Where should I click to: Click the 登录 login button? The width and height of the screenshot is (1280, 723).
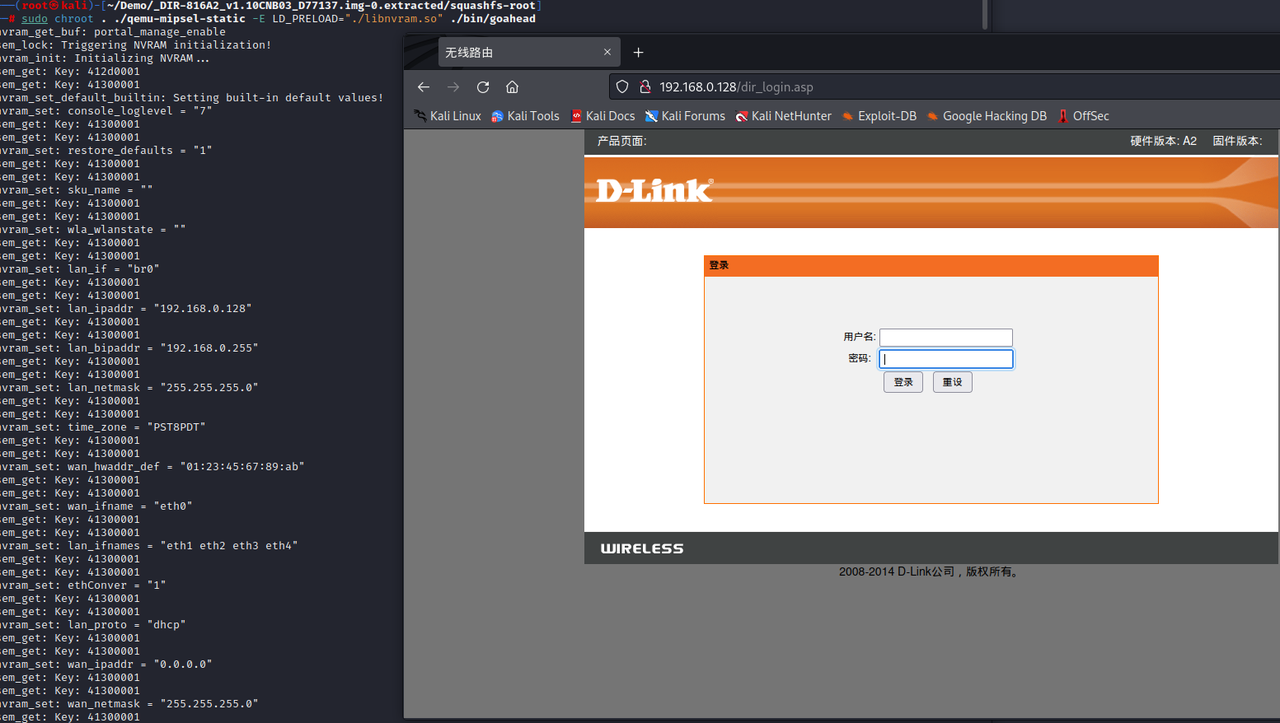coord(903,382)
